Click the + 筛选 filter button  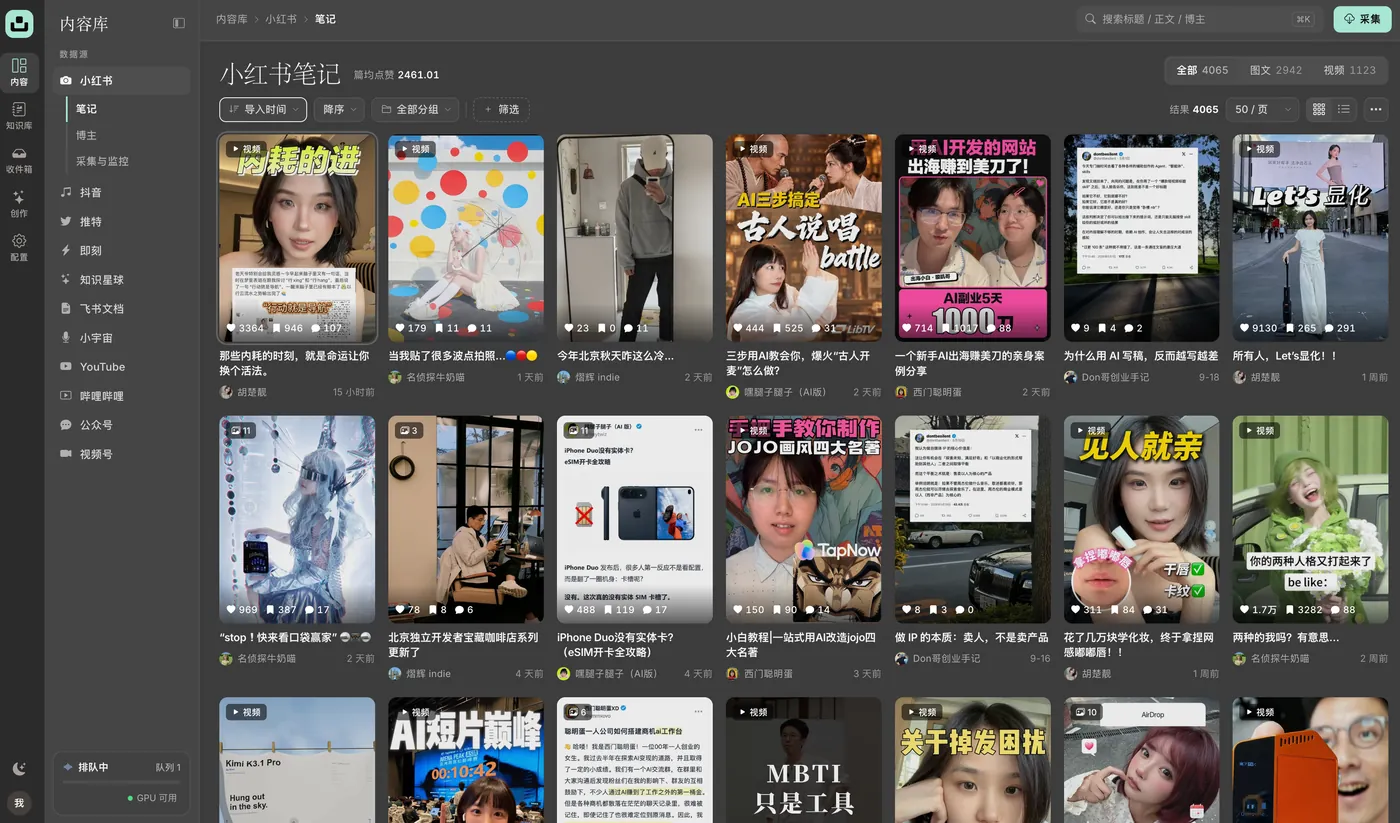(x=501, y=109)
